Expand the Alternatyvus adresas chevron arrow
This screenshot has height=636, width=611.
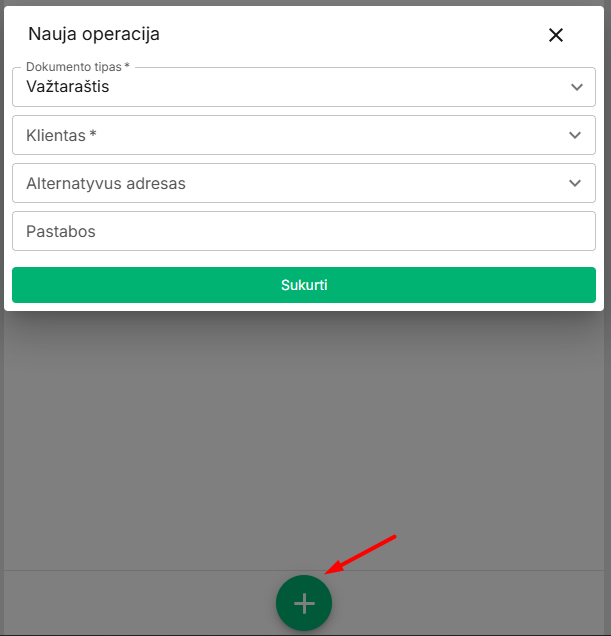coord(575,183)
